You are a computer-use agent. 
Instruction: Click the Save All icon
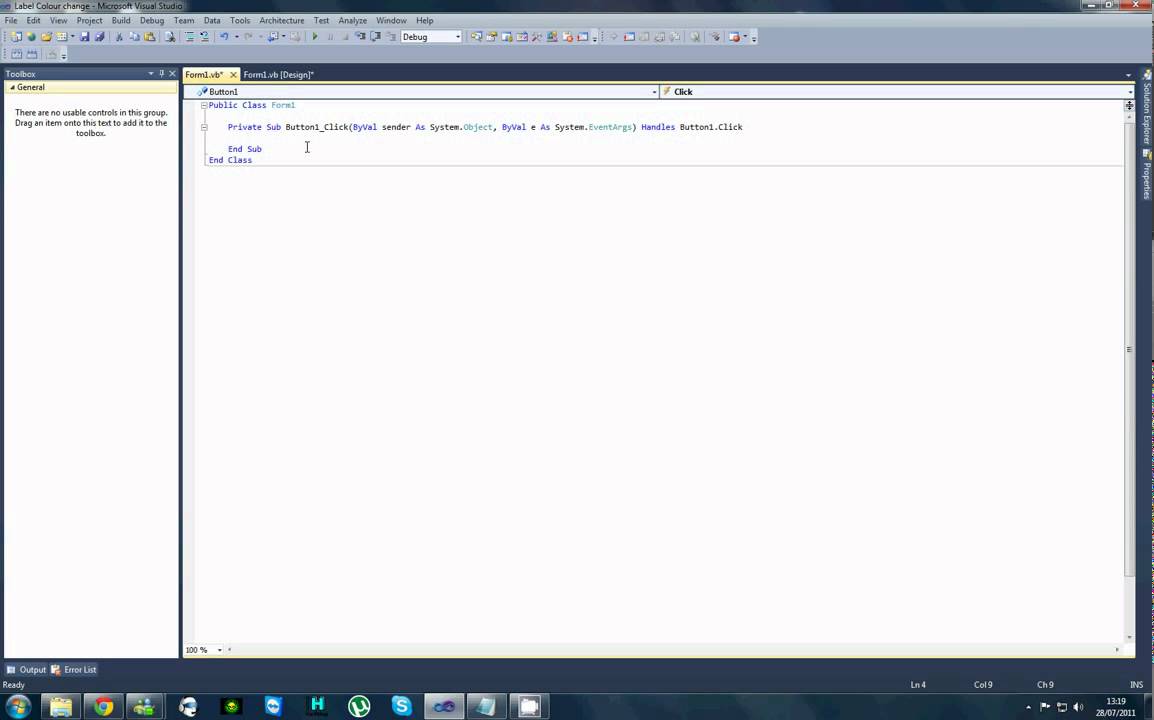point(99,36)
